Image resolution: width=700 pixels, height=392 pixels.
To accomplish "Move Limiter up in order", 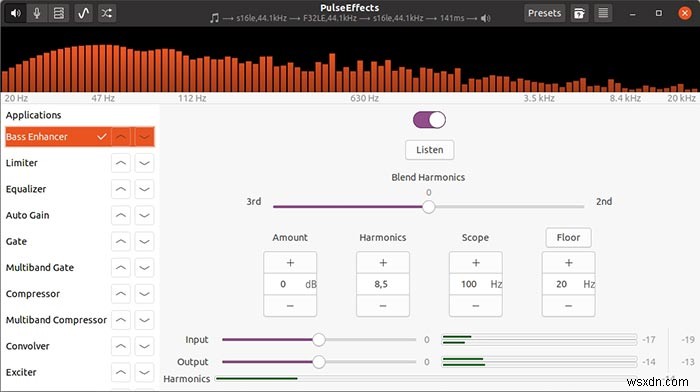I will (121, 163).
